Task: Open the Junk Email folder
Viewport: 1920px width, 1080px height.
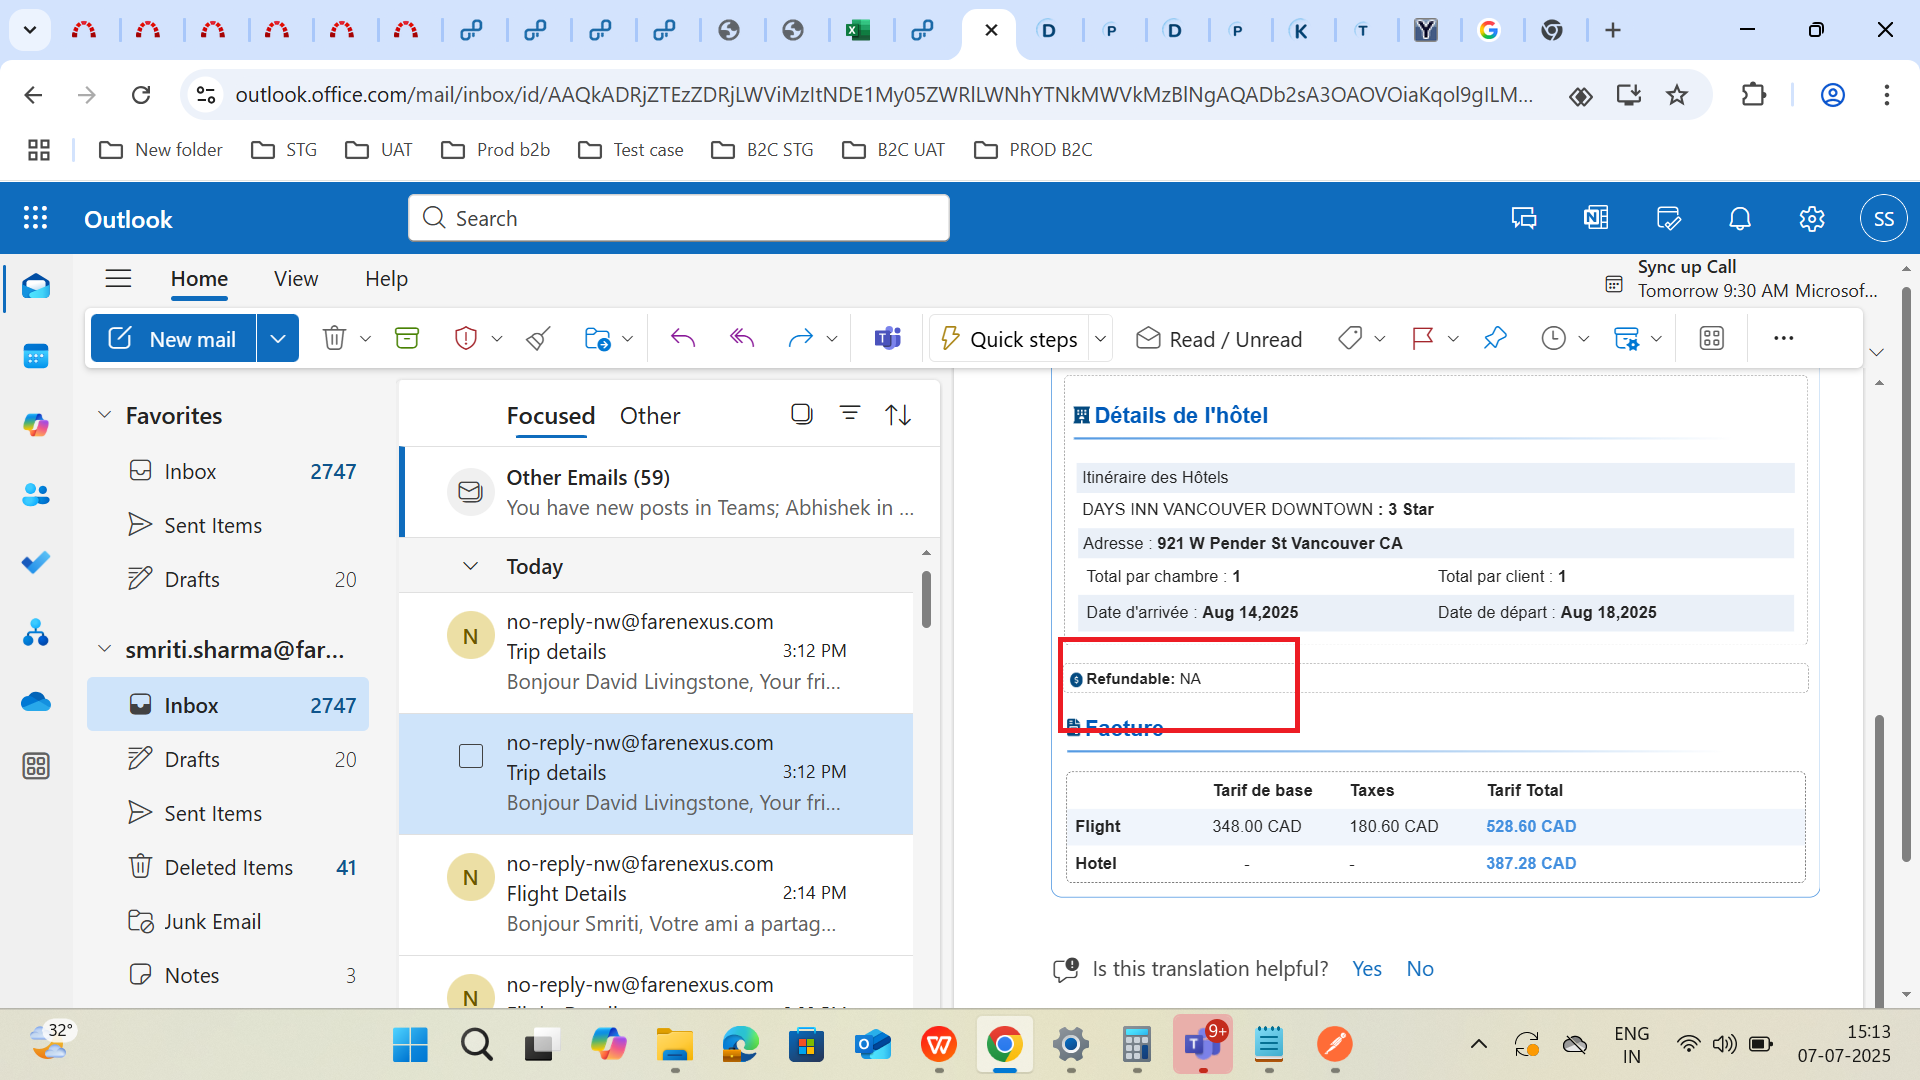Action: 228,921
